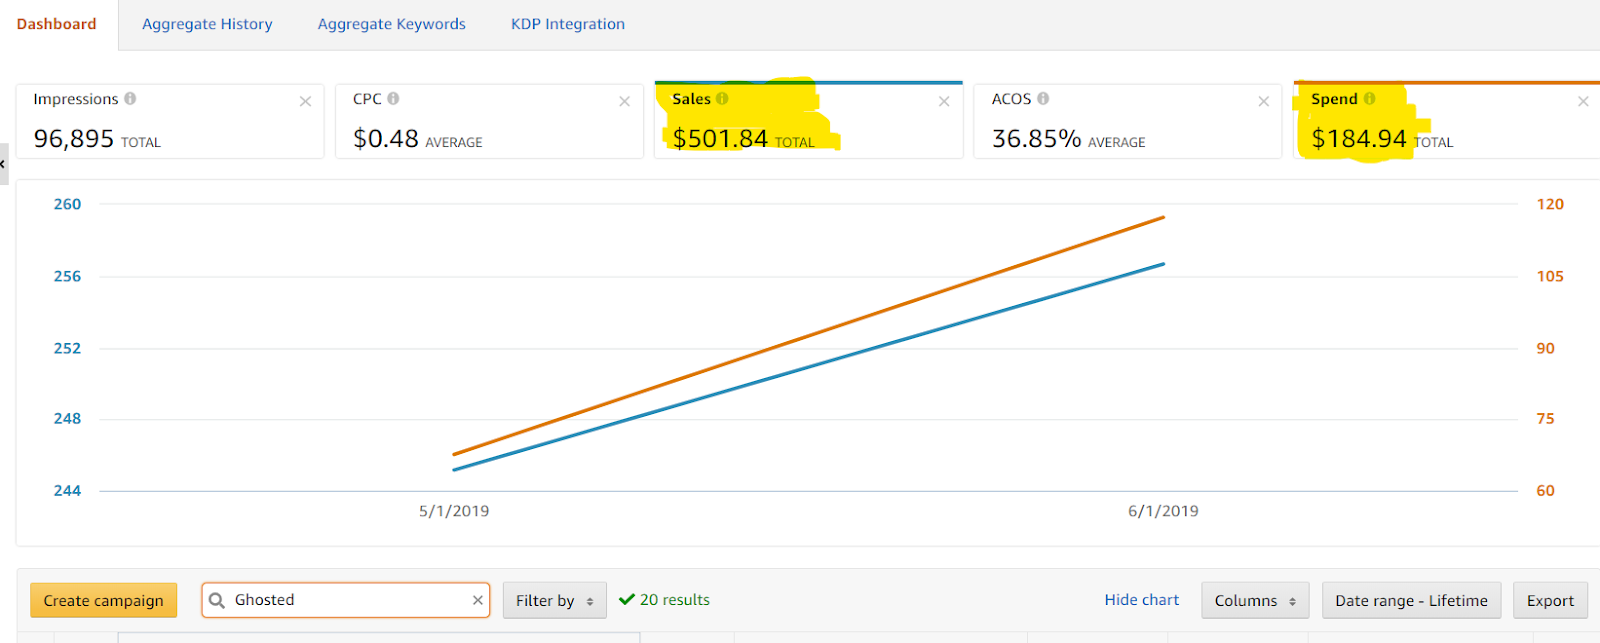Click the Spend info icon
This screenshot has width=1600, height=643.
point(1369,99)
